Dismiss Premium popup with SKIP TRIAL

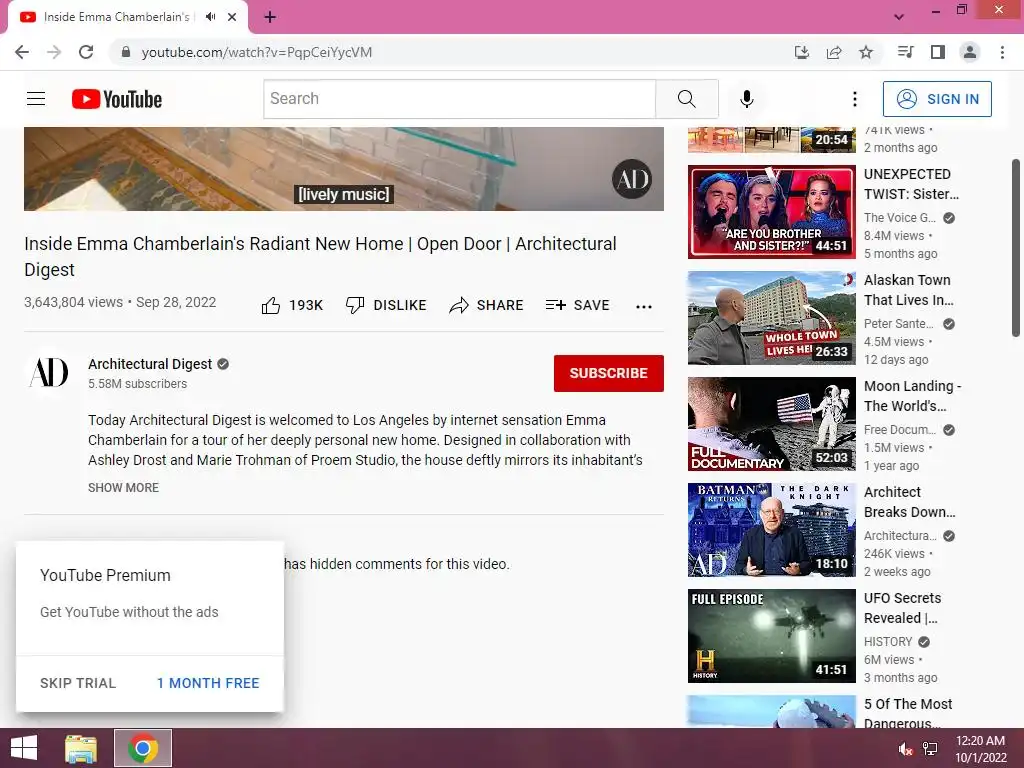[x=78, y=683]
